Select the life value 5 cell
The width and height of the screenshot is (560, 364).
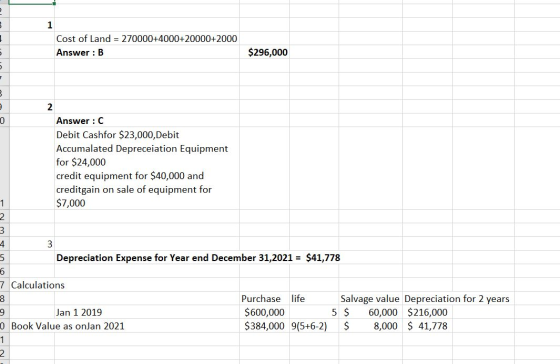(x=314, y=312)
